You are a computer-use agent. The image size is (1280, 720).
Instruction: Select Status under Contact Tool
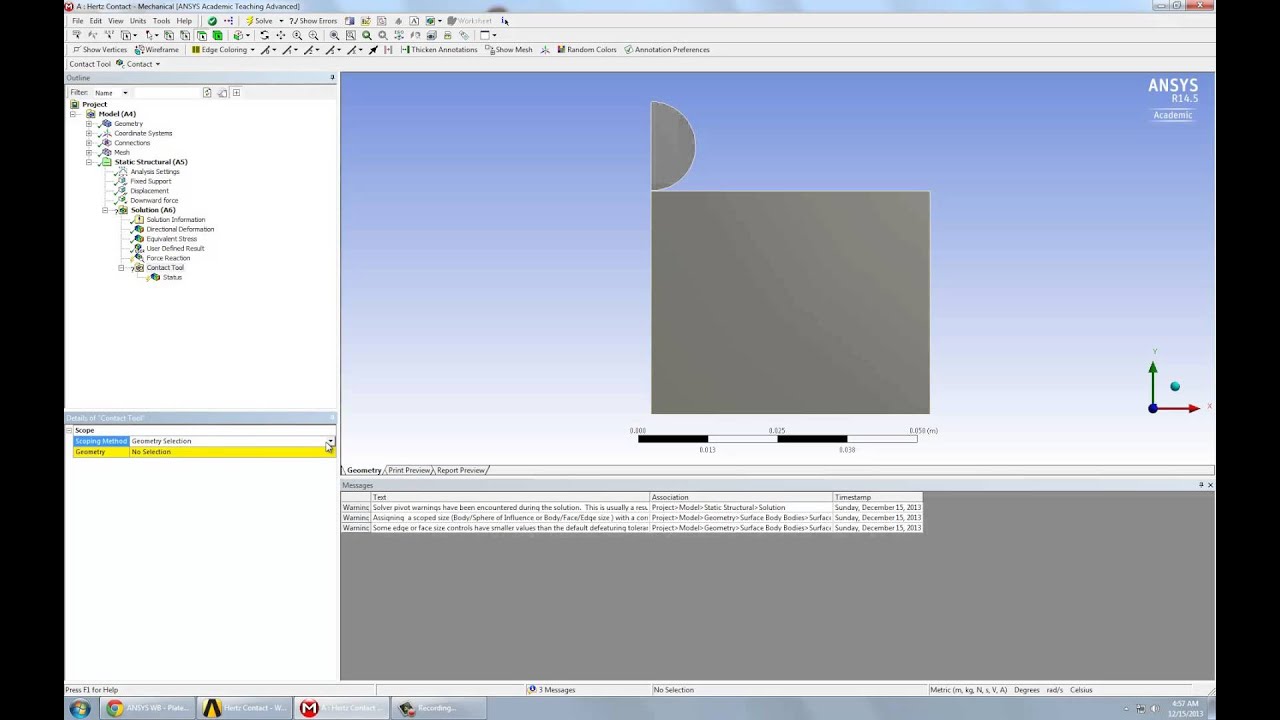172,277
